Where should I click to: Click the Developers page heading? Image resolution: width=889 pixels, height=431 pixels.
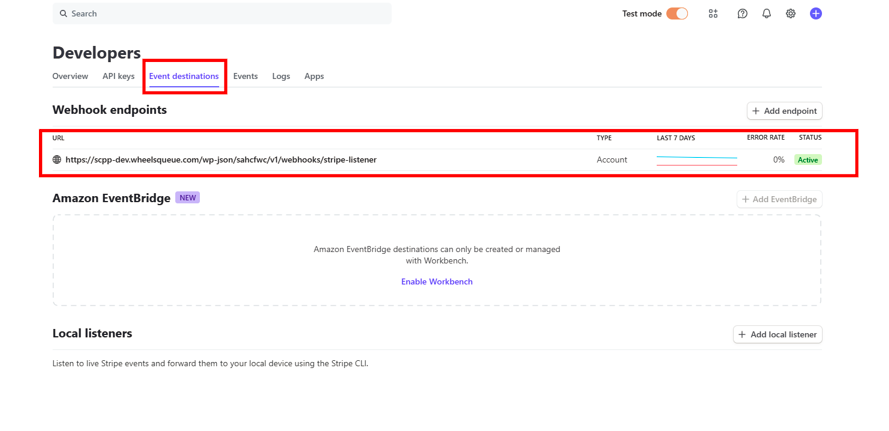click(x=96, y=53)
